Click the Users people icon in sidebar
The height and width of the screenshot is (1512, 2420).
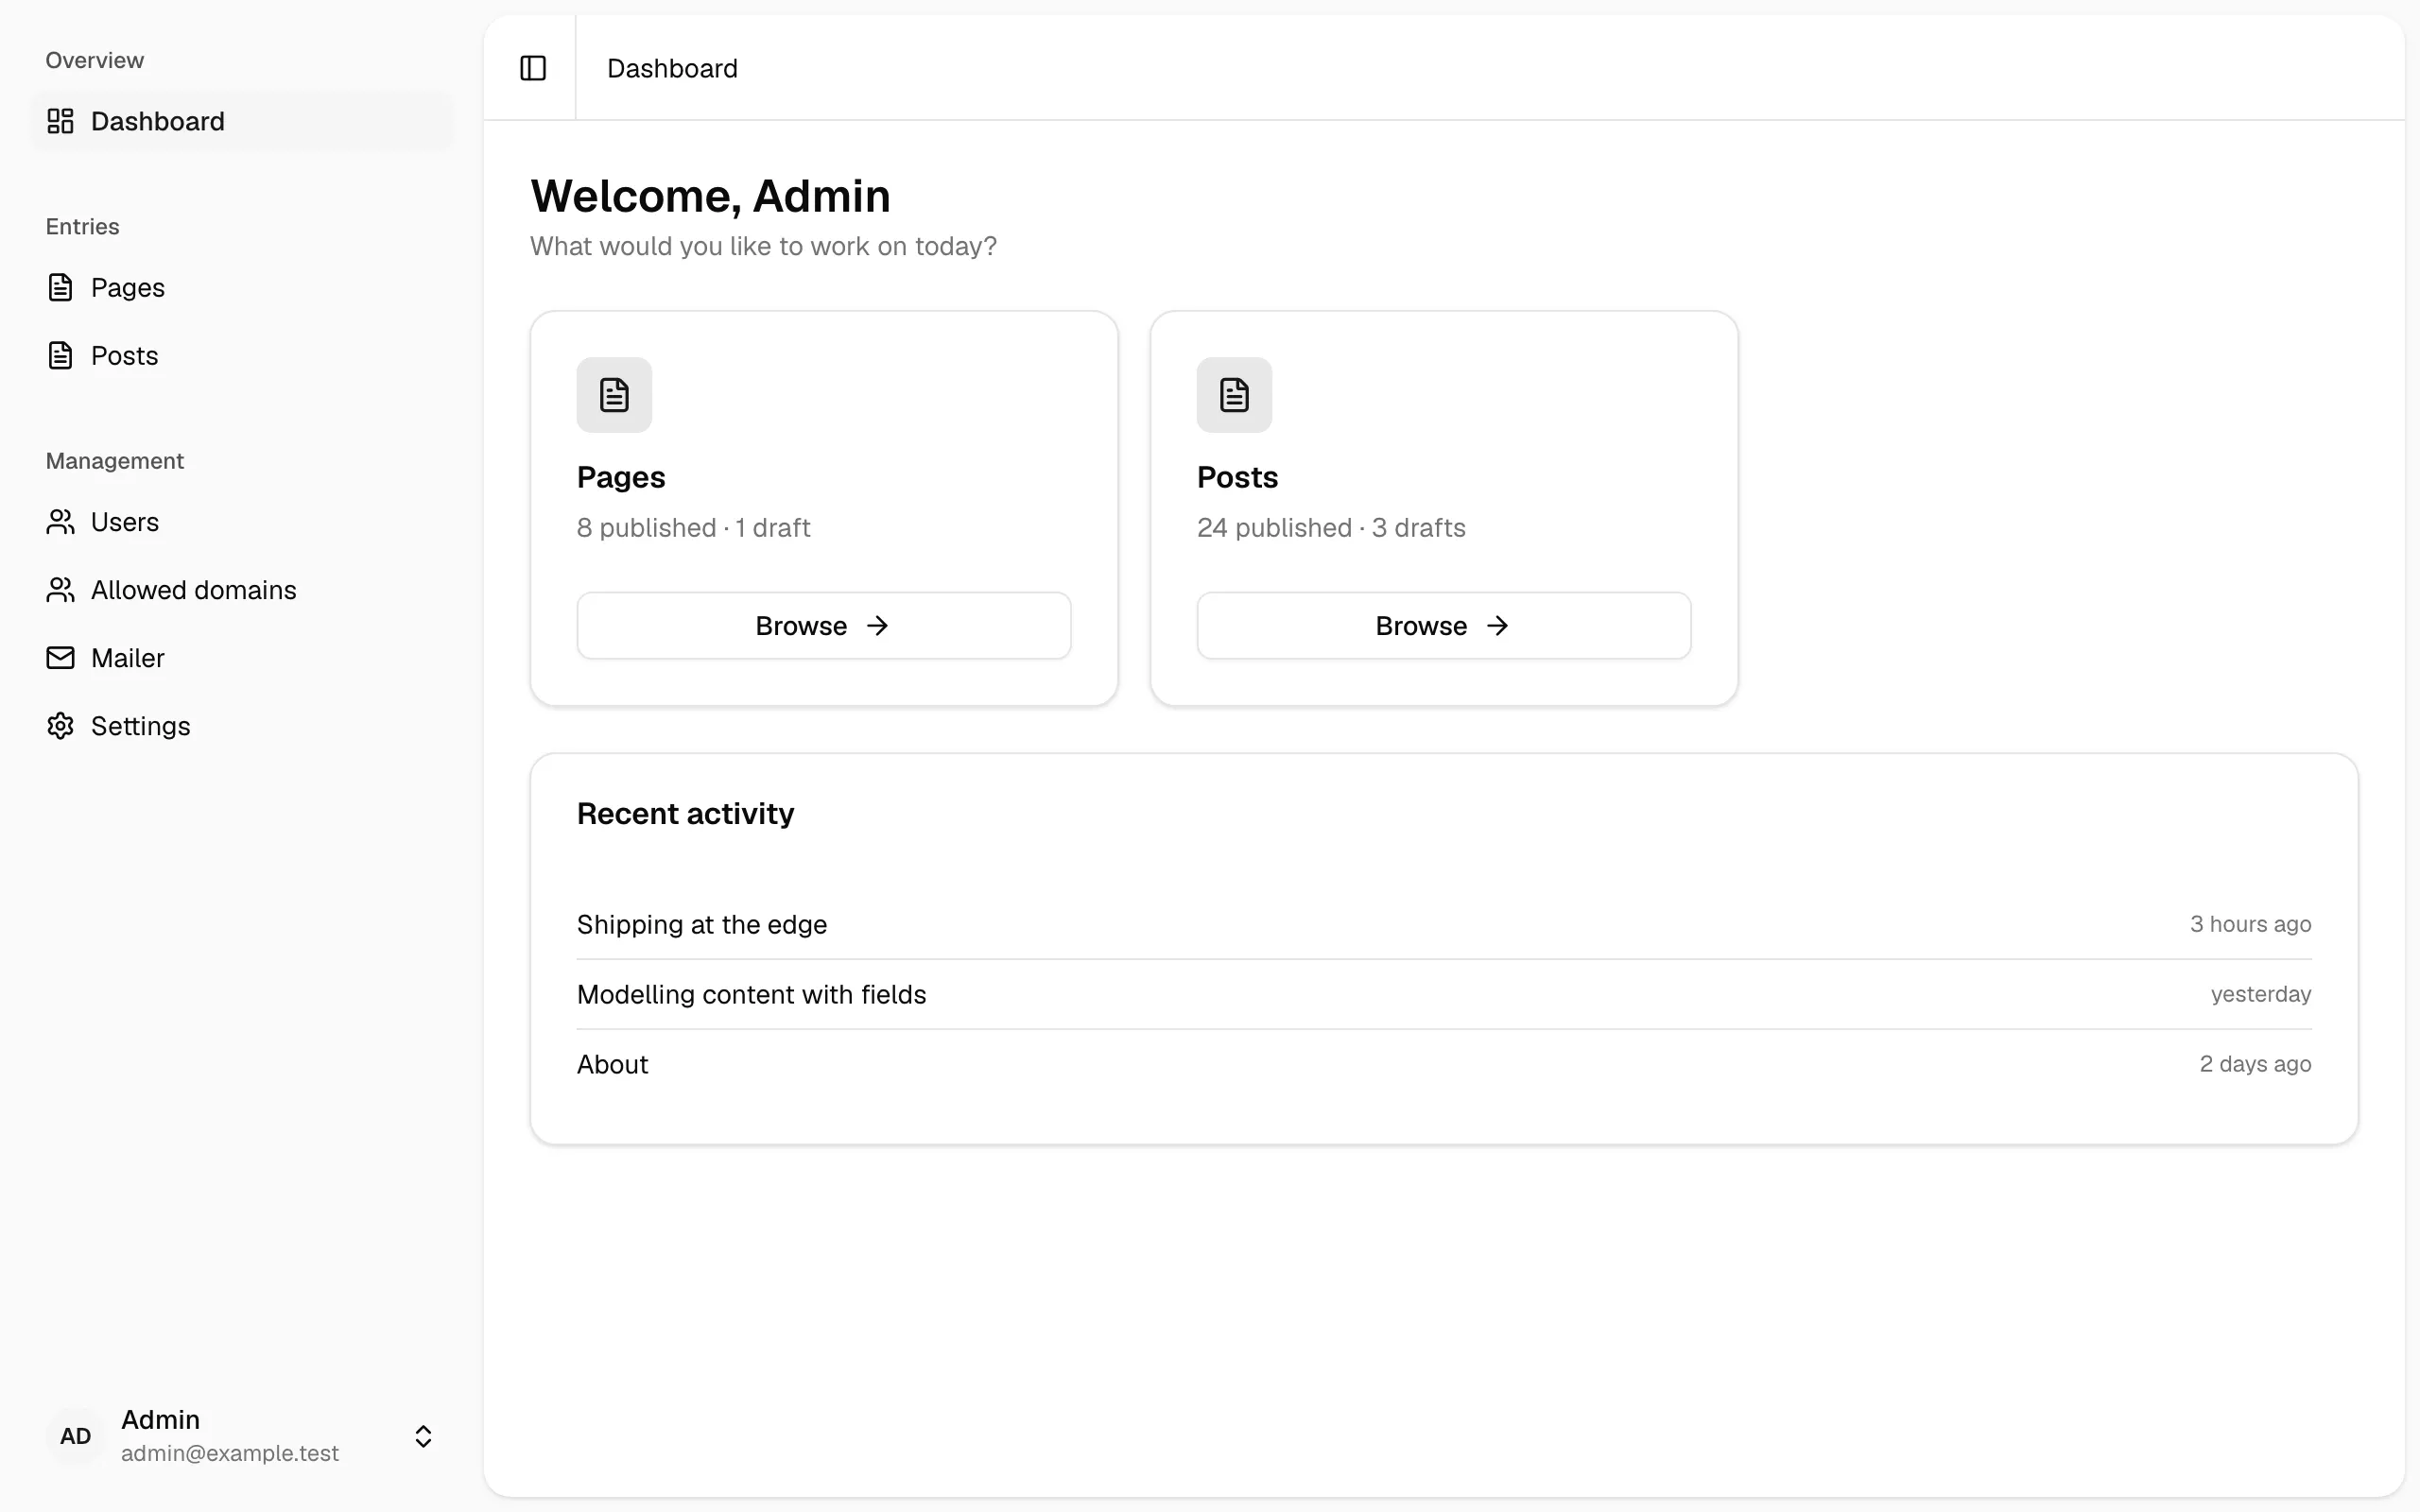tap(61, 522)
